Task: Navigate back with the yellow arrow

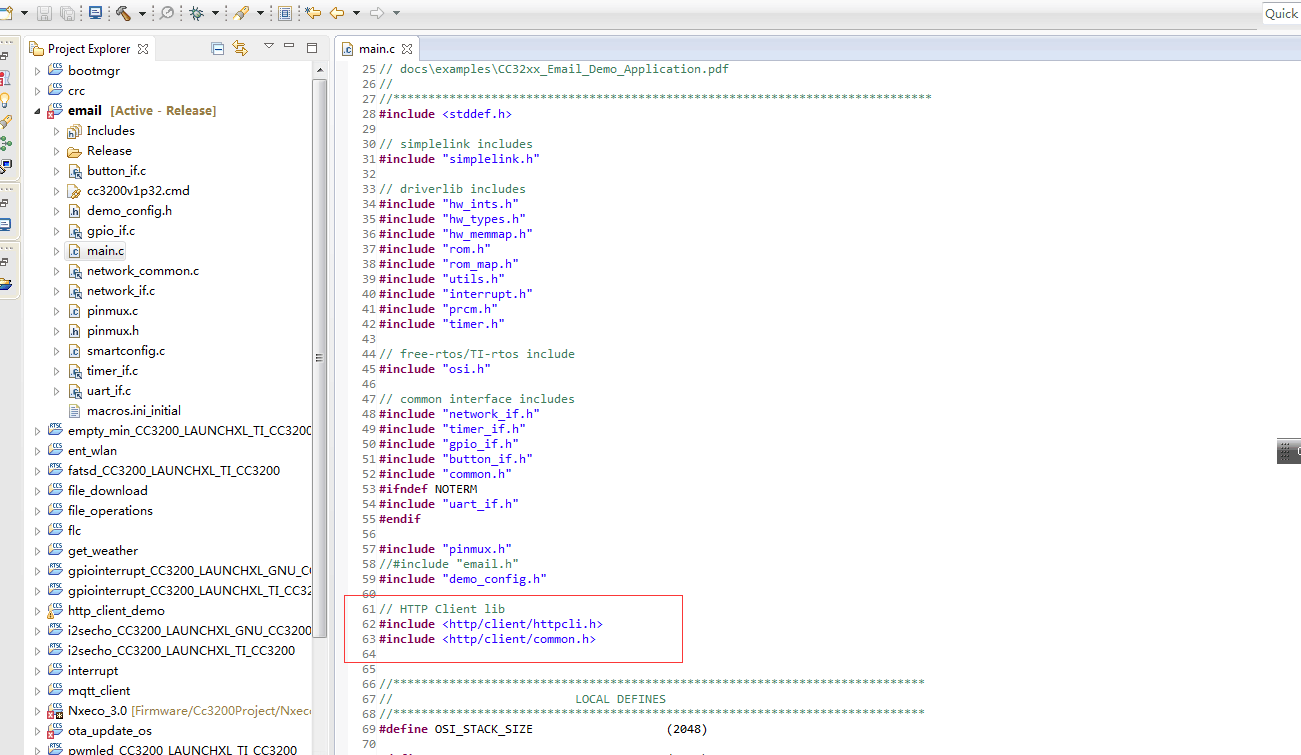Action: coord(337,13)
